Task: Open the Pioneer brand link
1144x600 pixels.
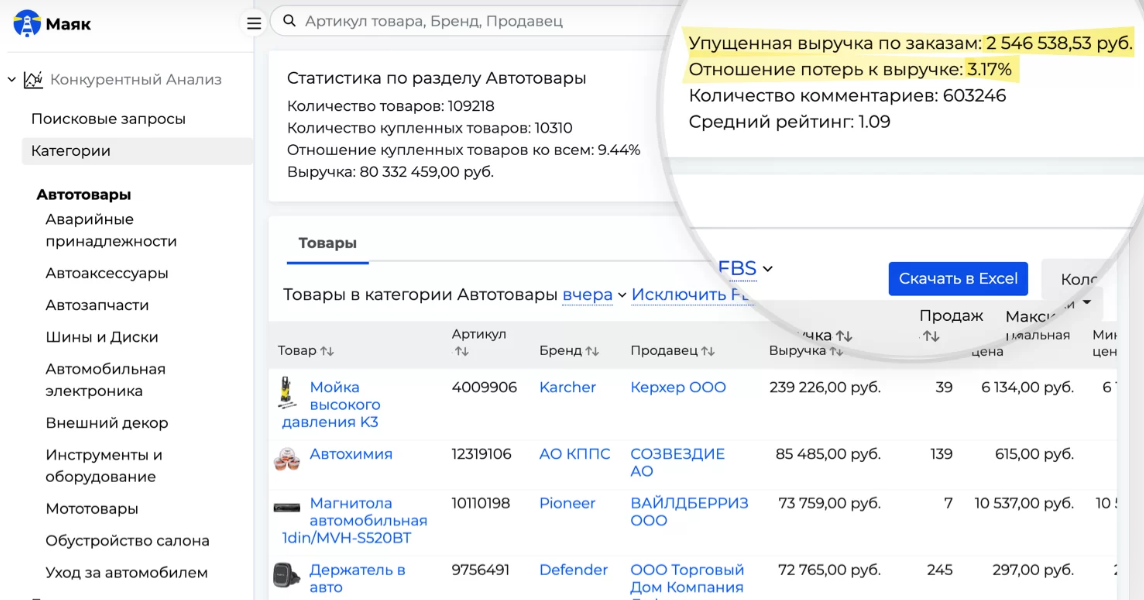Action: [567, 503]
